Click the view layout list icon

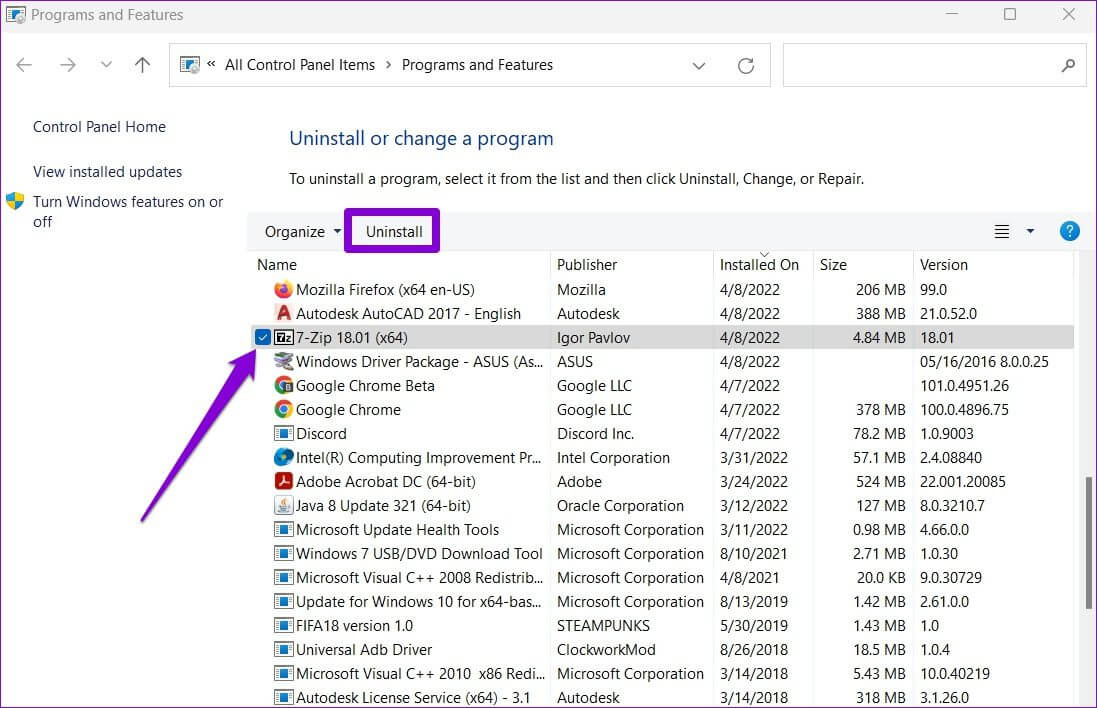[x=1002, y=232]
